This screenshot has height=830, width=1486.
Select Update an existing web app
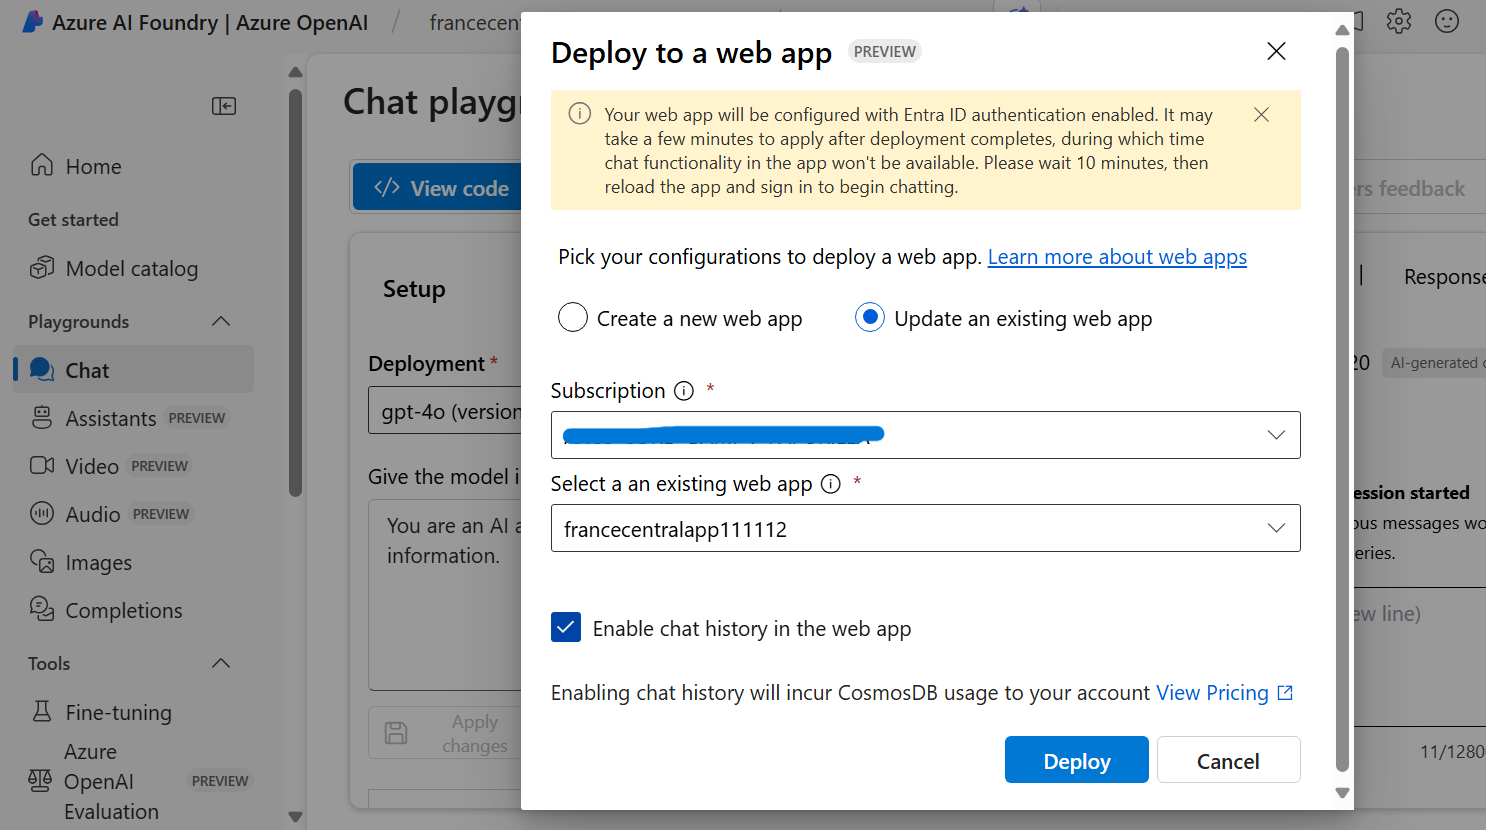pyautogui.click(x=869, y=317)
